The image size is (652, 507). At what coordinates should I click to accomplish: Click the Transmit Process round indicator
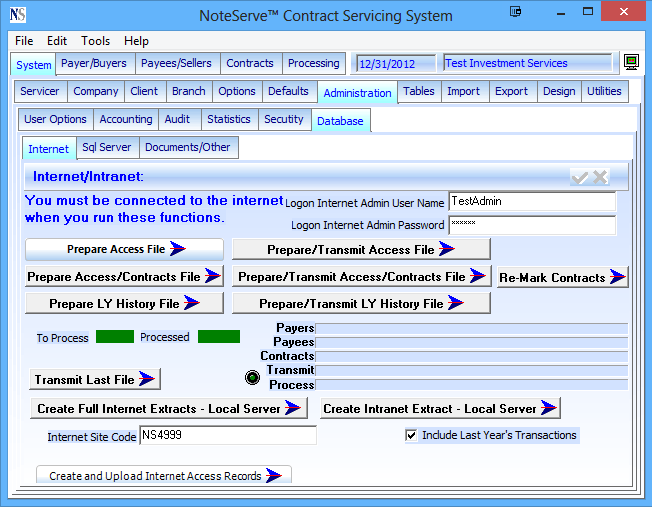click(253, 377)
